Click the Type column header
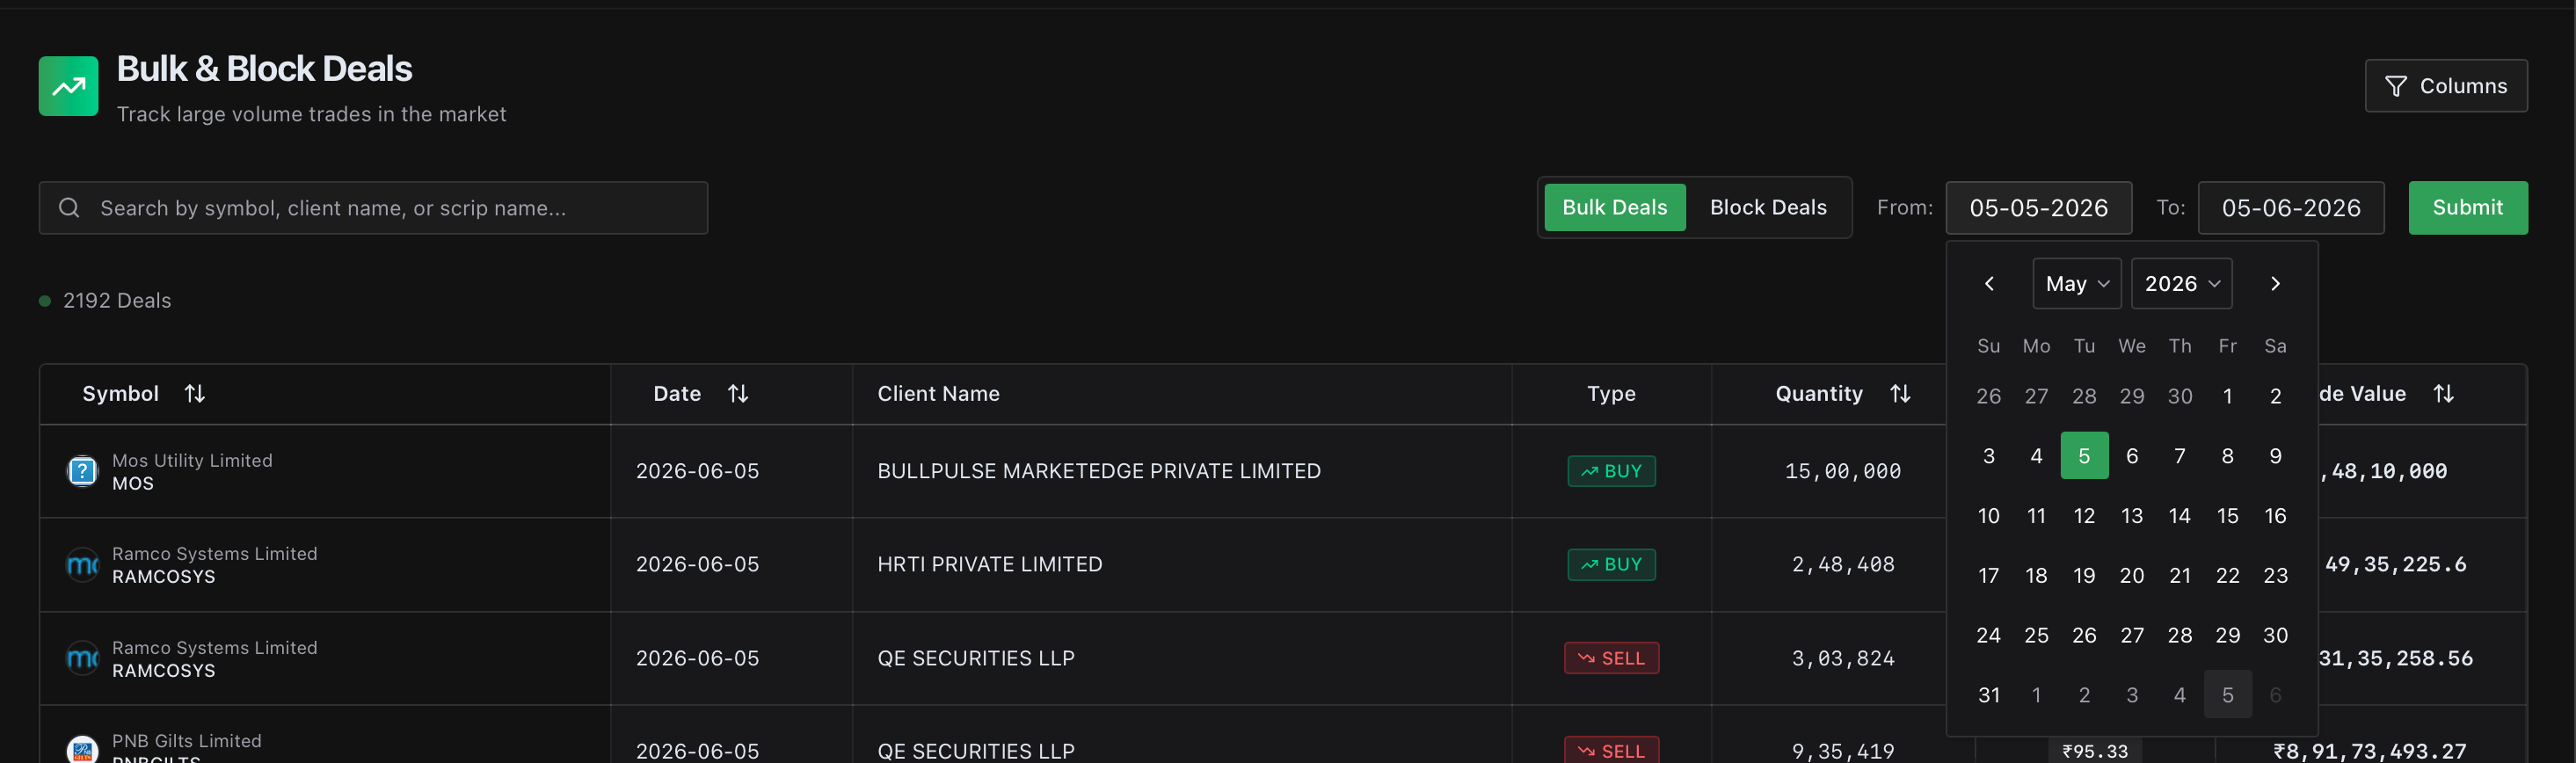2576x763 pixels. [1611, 394]
